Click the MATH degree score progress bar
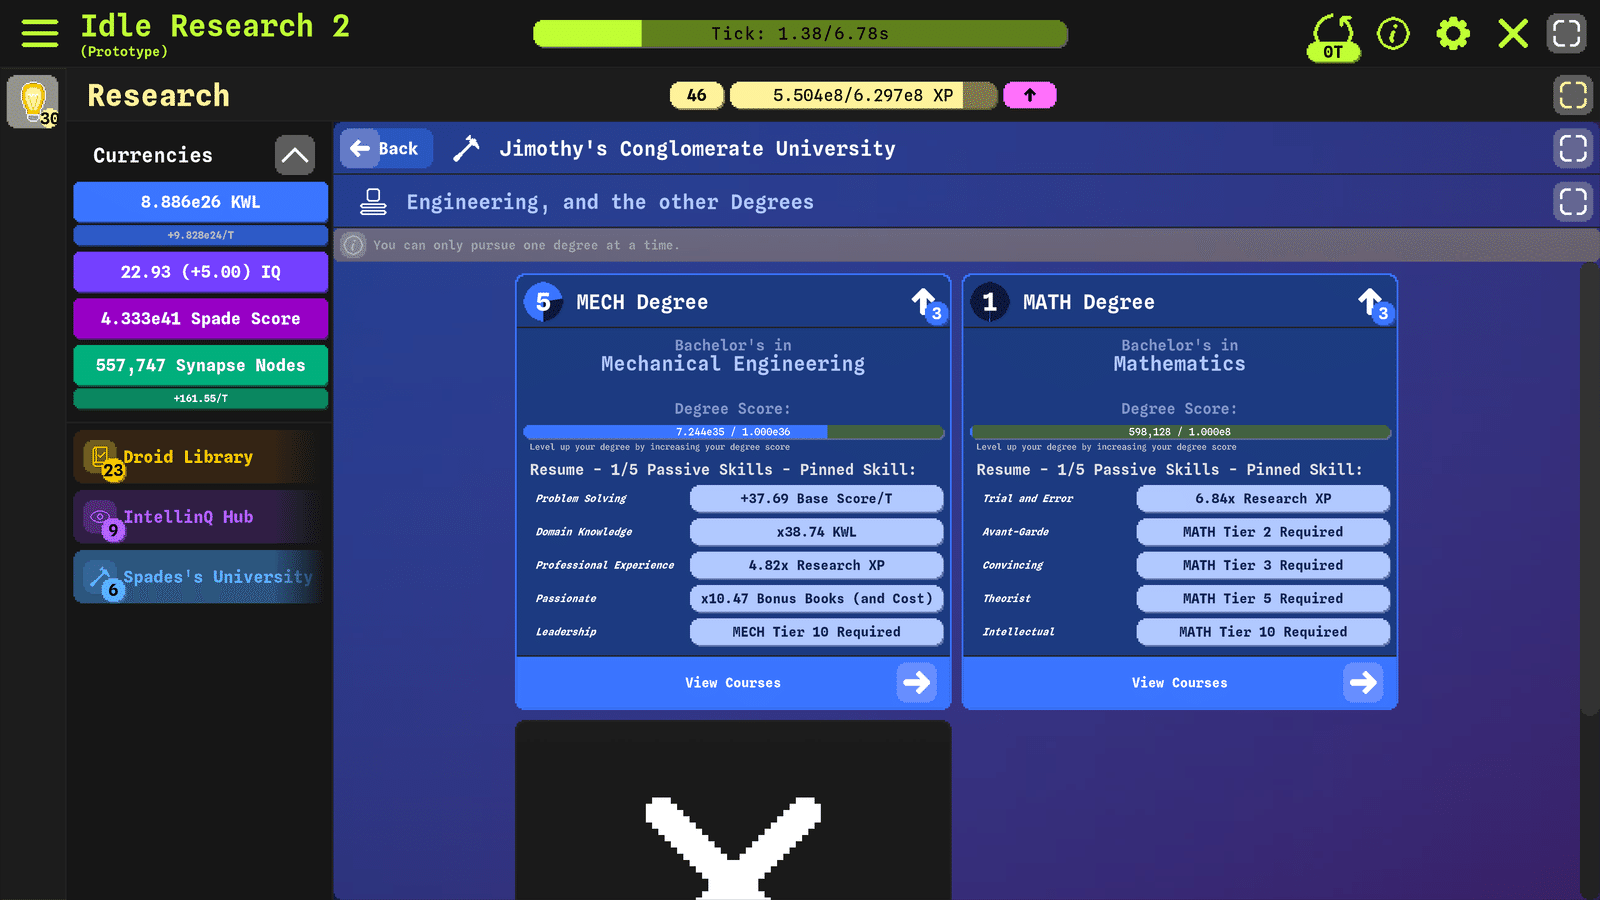 tap(1181, 432)
